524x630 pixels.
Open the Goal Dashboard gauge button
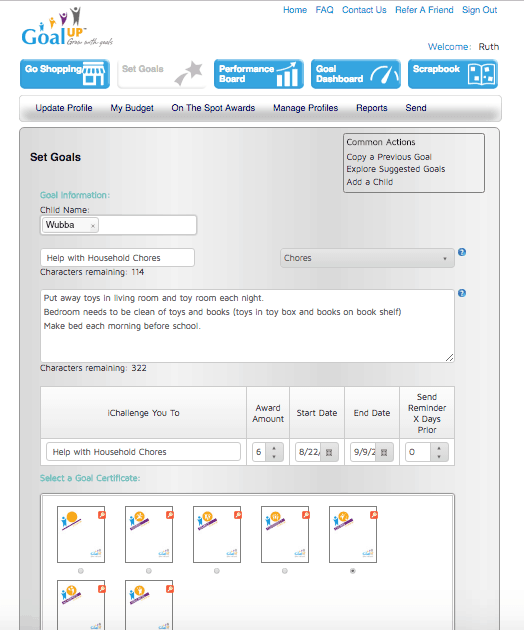pos(356,74)
